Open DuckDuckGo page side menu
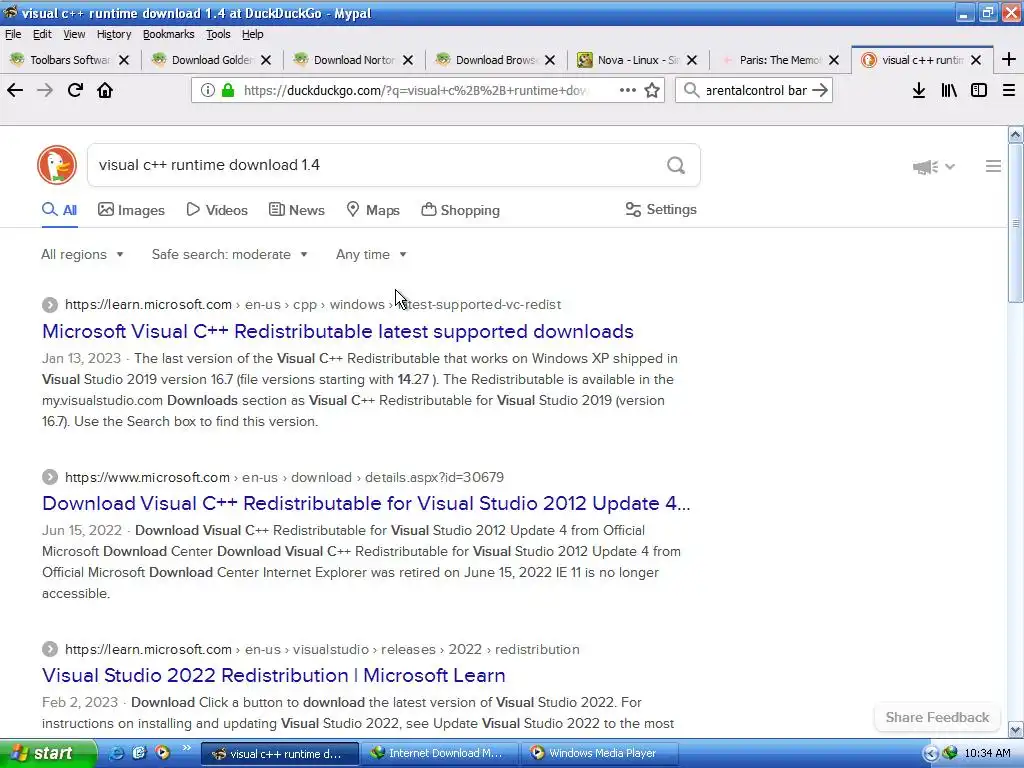Image resolution: width=1024 pixels, height=768 pixels. (993, 166)
